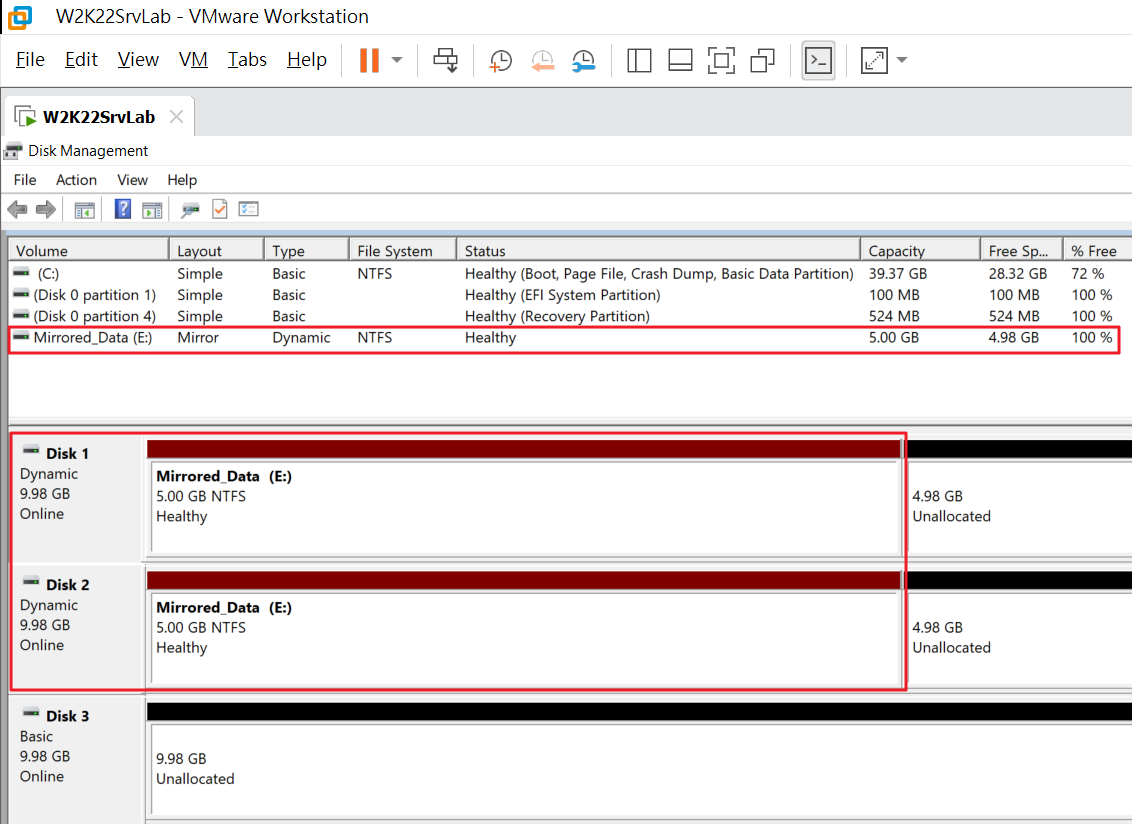This screenshot has height=824, width=1132.
Task: Click the Forward arrow in Disk Management
Action: point(45,209)
